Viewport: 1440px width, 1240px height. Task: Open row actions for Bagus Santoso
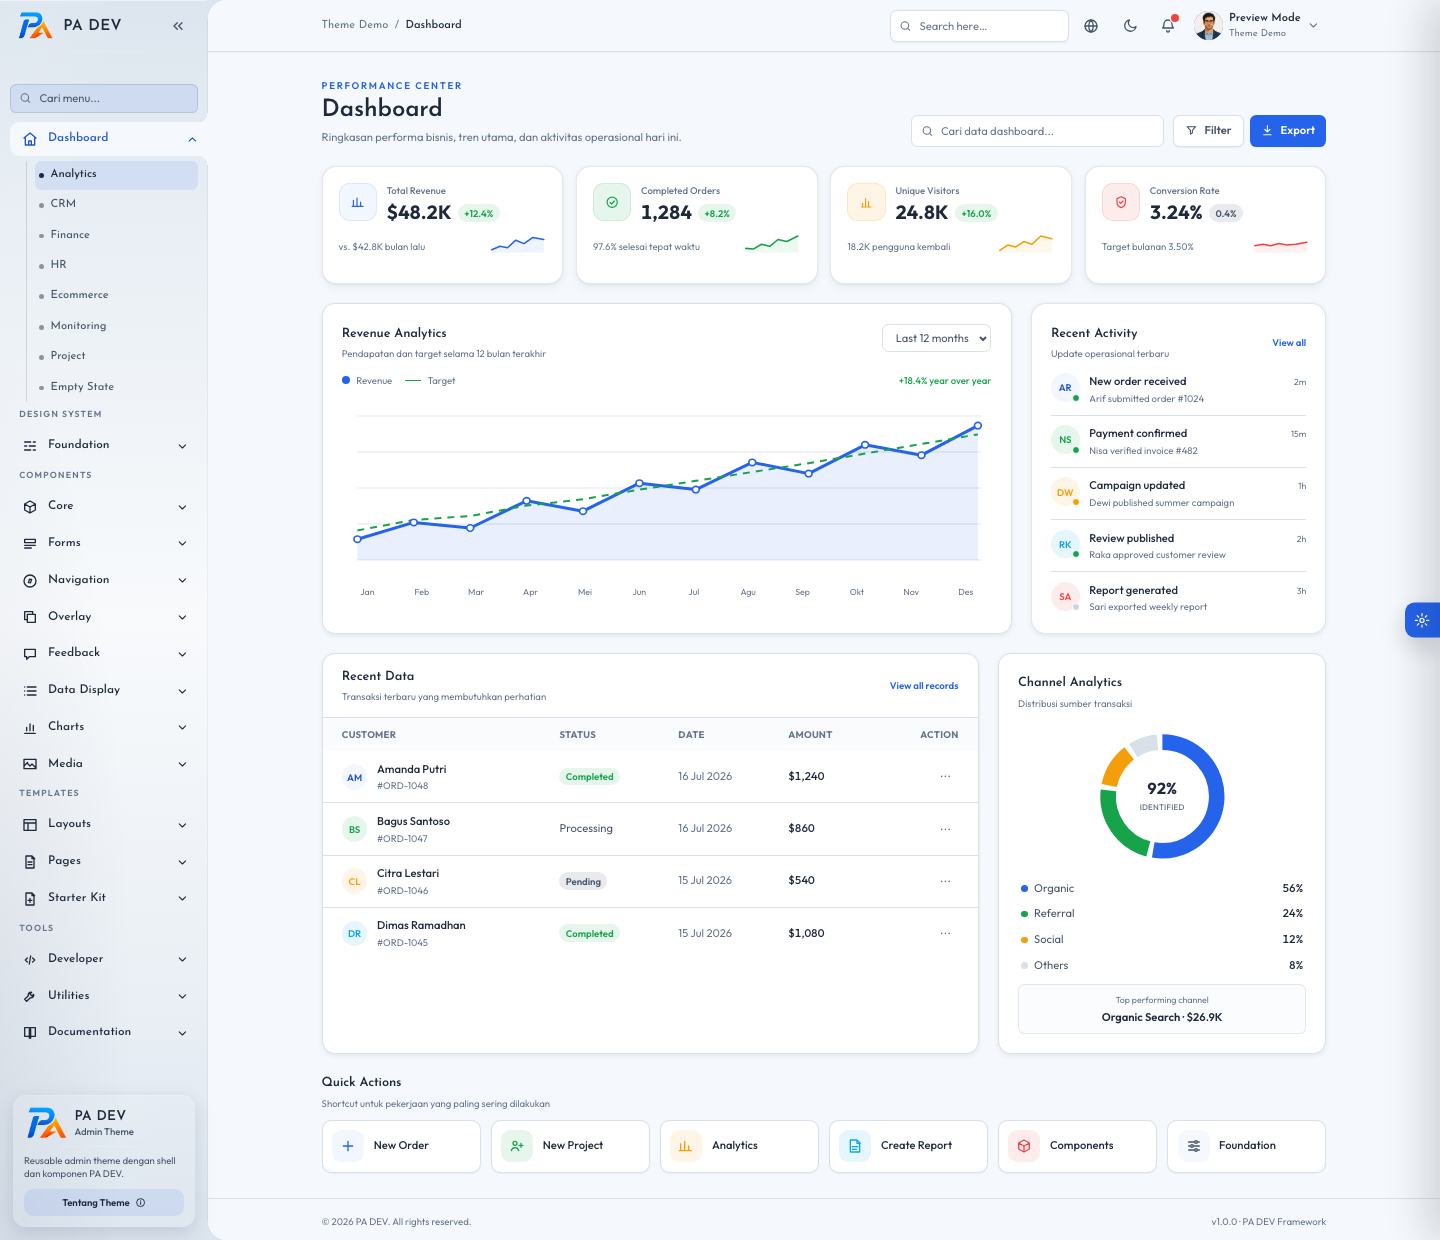click(945, 829)
